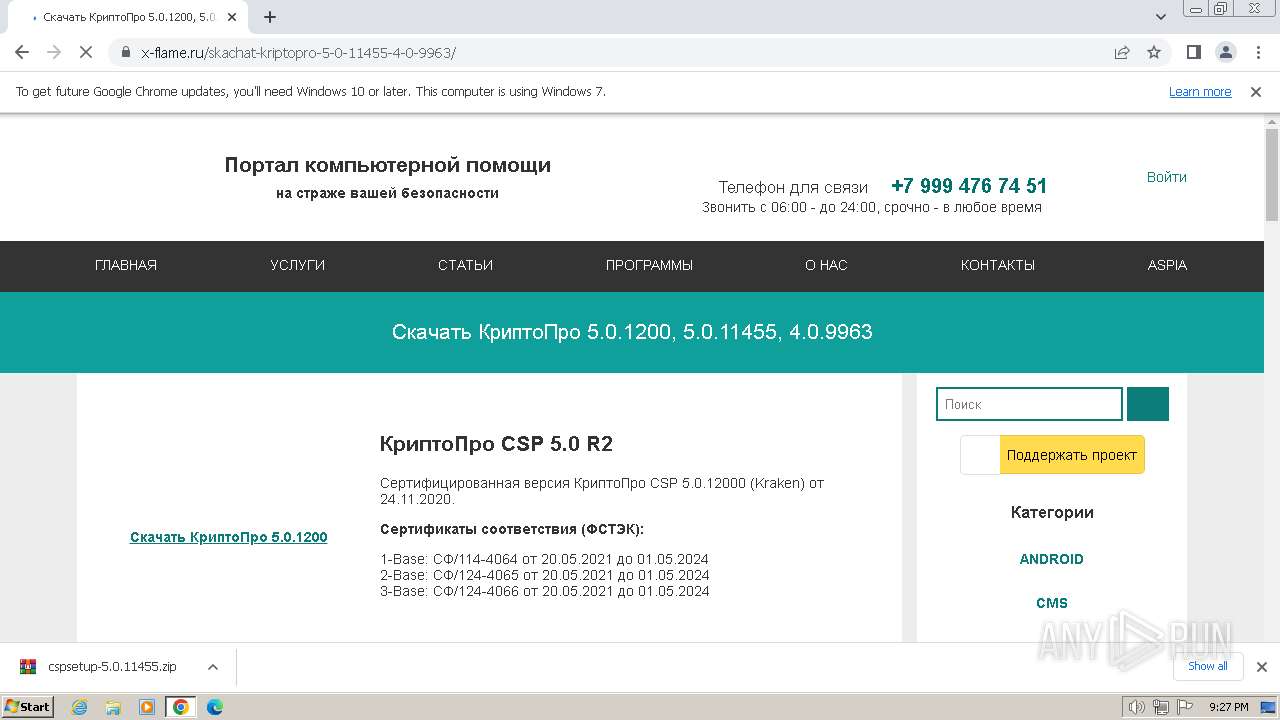Viewport: 1280px width, 720px height.
Task: Click the teal search submit button
Action: pos(1148,404)
